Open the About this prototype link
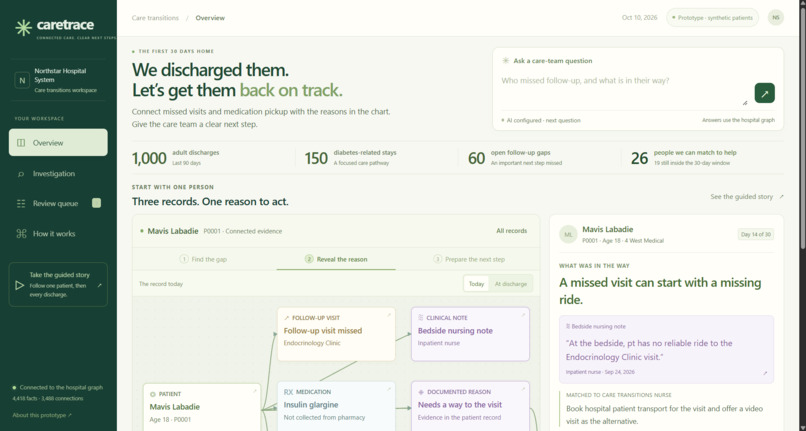806x431 pixels. [42, 415]
